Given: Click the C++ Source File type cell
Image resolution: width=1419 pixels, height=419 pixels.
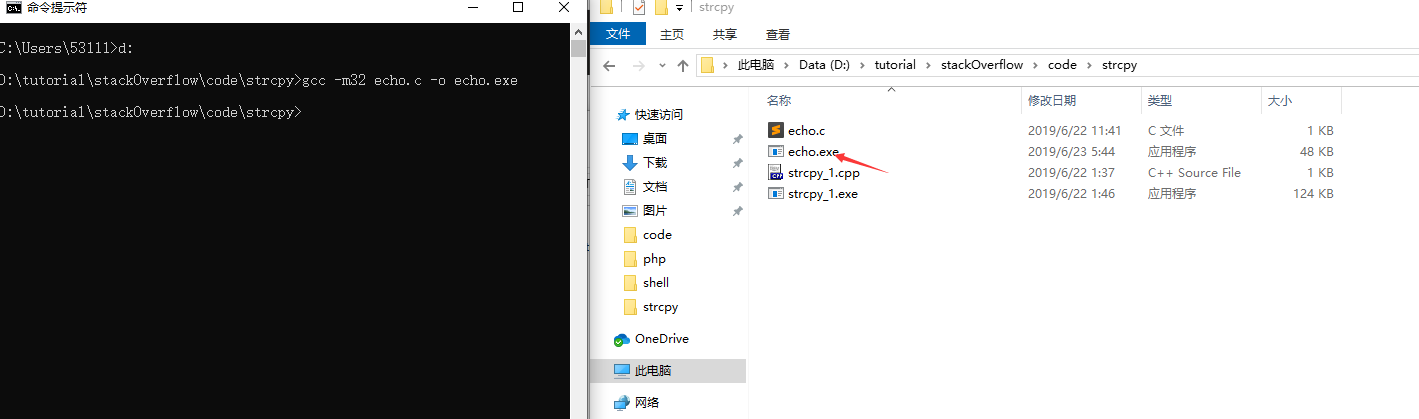Looking at the screenshot, I should 1194,172.
